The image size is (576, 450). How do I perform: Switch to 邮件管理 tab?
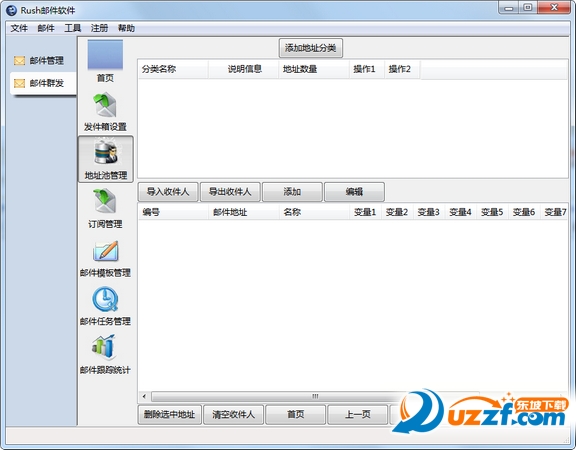pos(43,61)
